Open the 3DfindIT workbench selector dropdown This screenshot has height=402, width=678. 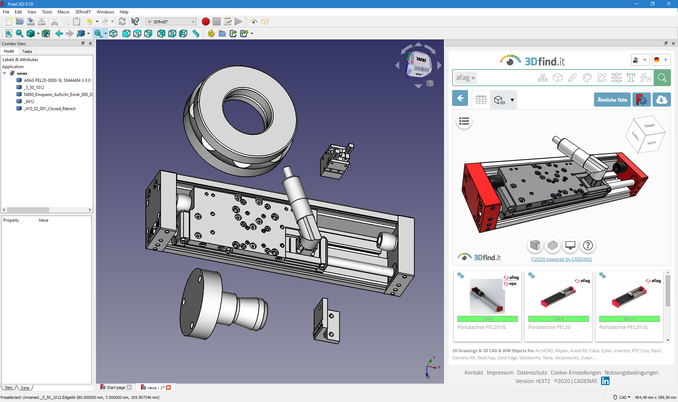coord(171,21)
